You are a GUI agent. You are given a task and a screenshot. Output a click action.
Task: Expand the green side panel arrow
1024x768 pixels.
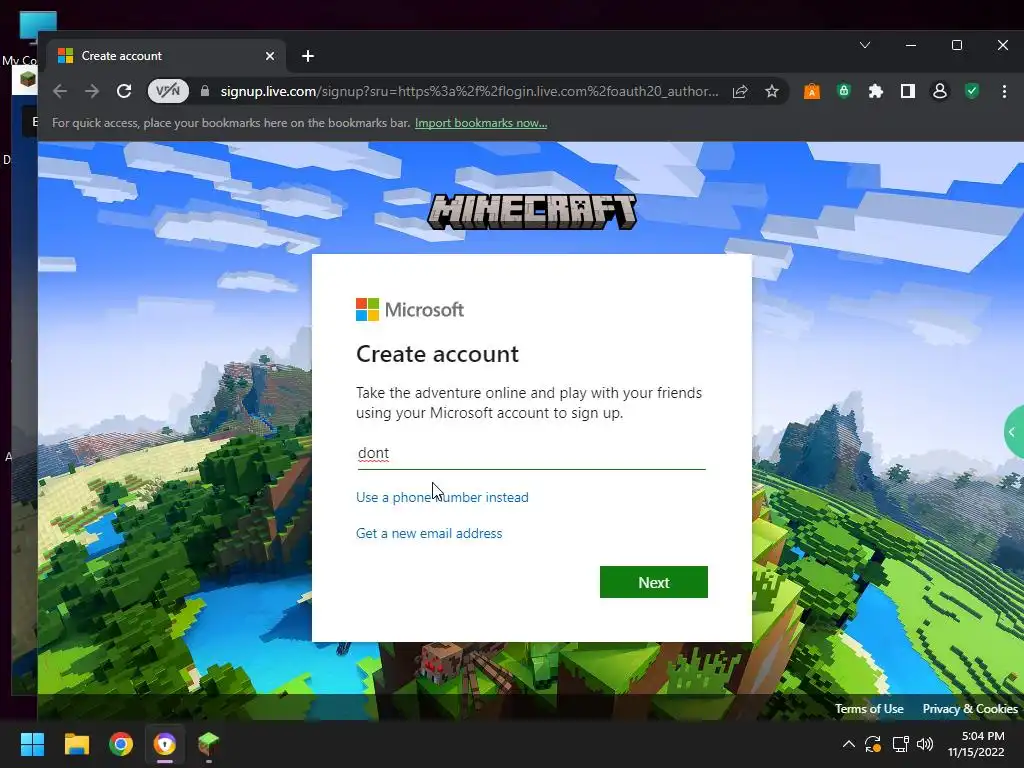(x=1014, y=432)
